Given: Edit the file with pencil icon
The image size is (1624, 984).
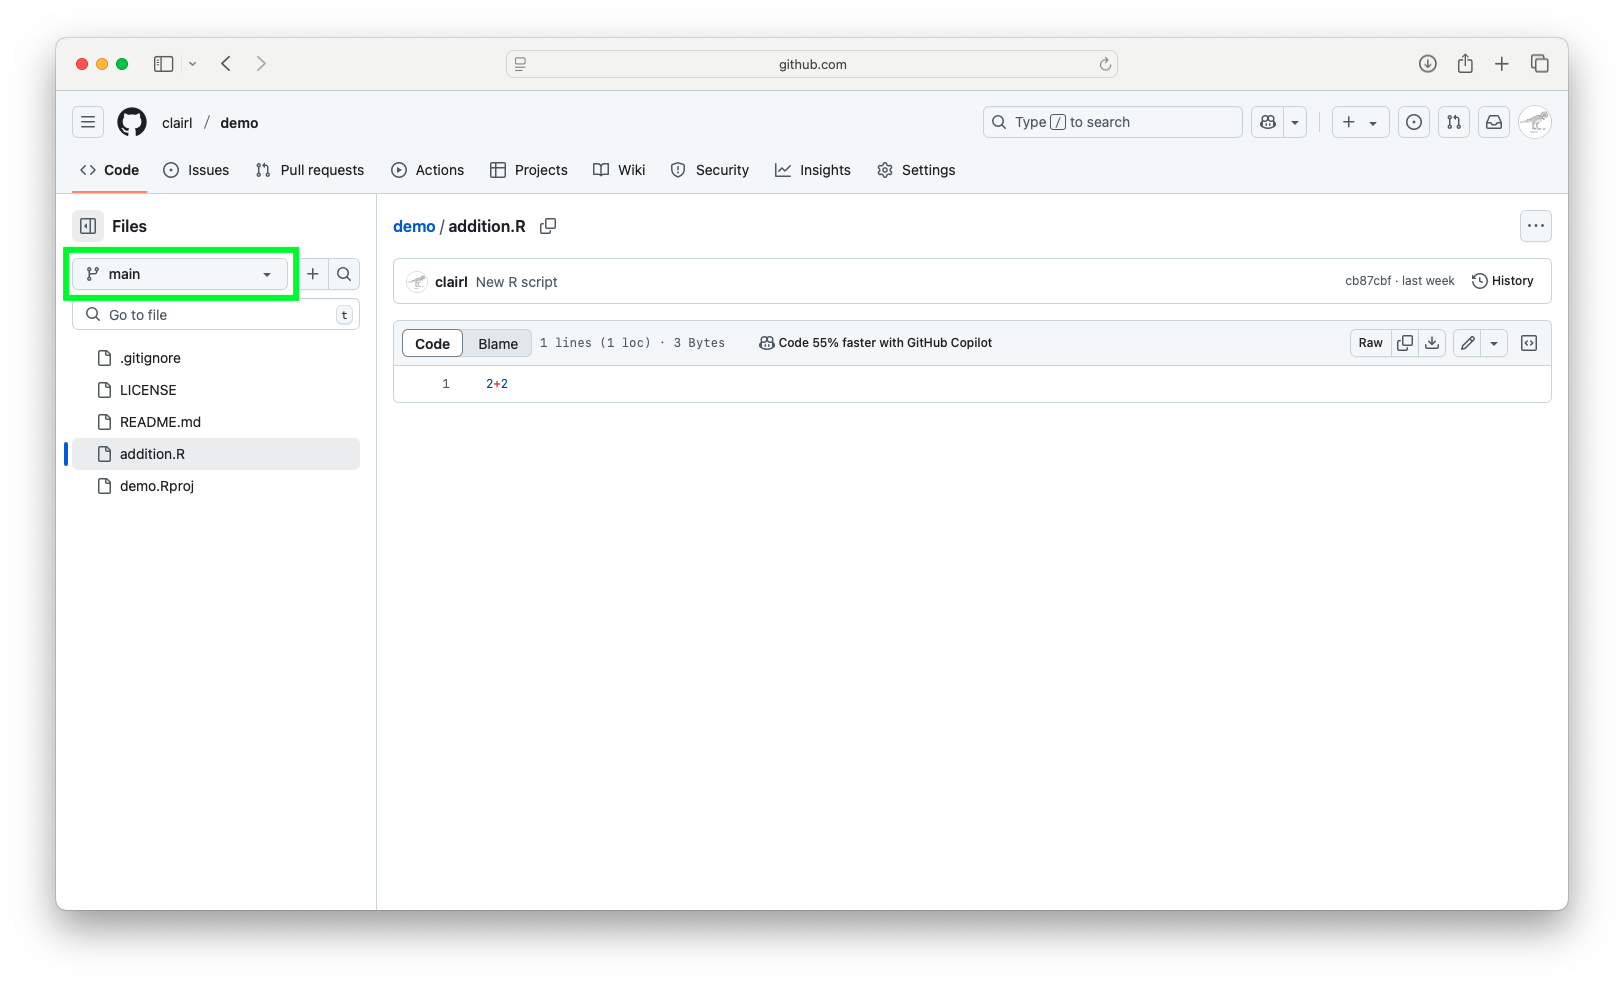Looking at the screenshot, I should (1467, 343).
